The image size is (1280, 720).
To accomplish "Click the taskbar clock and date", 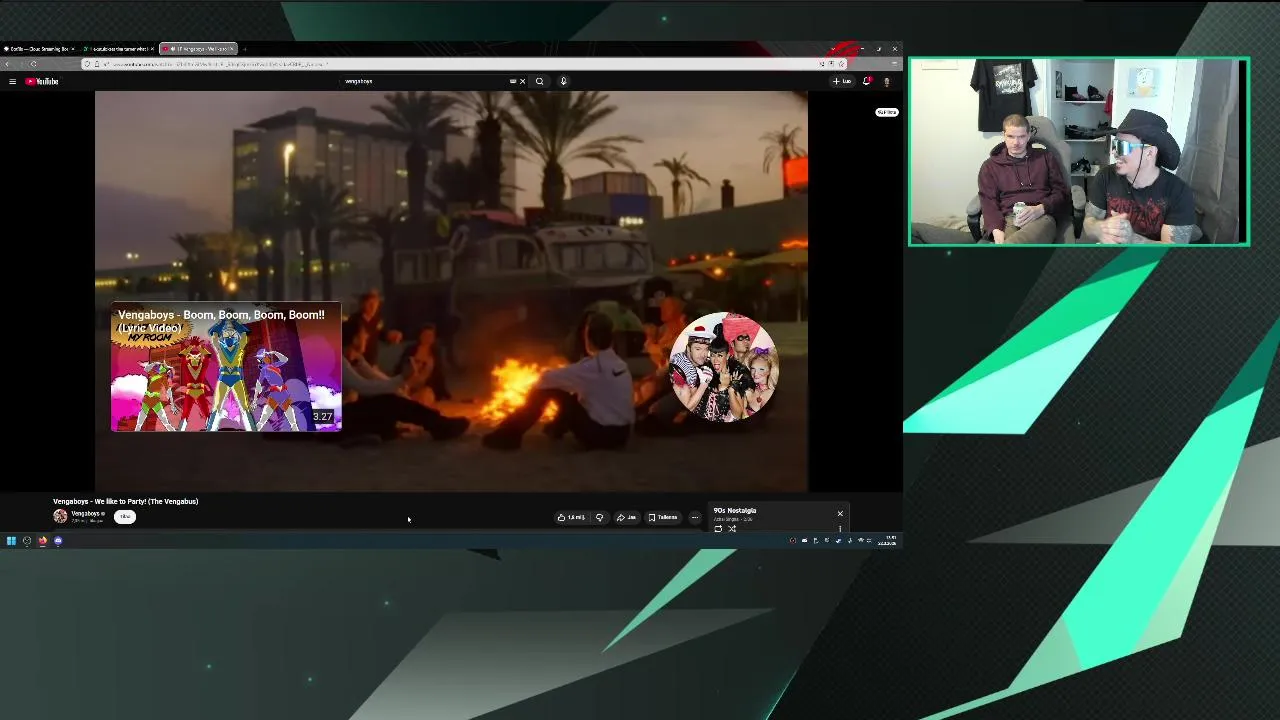I will coord(888,541).
